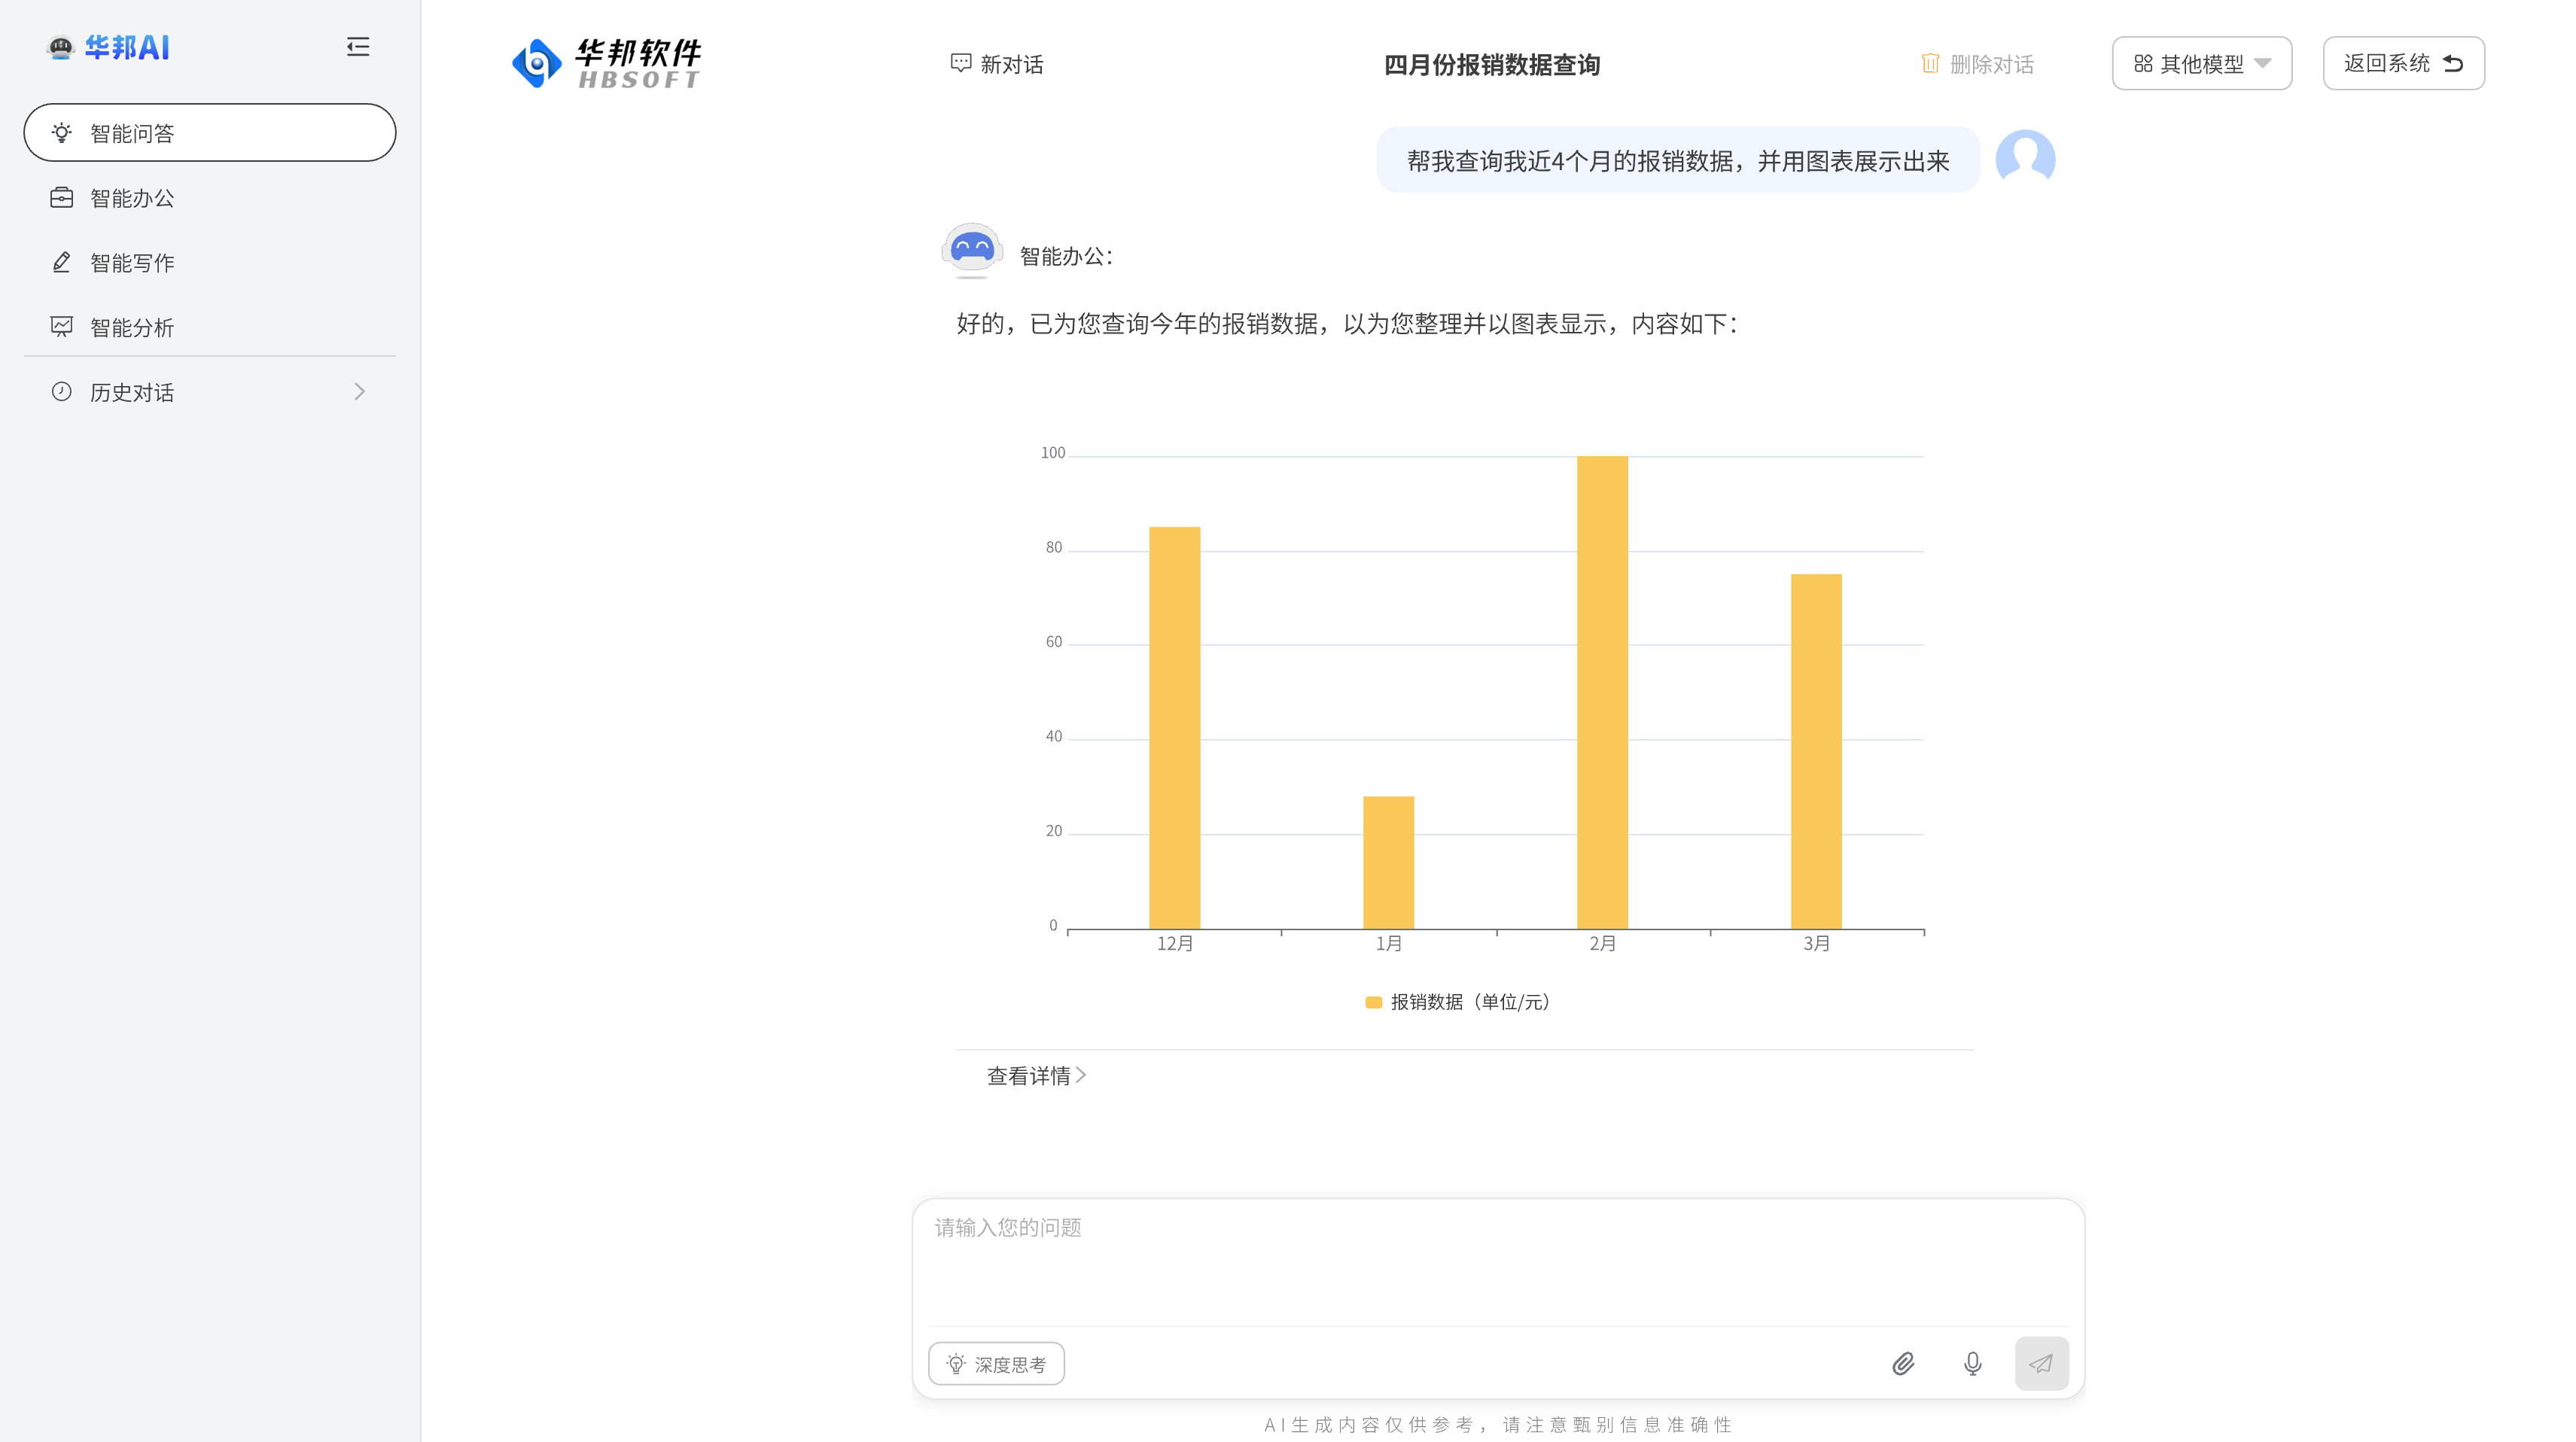Click the user avatar icon
The height and width of the screenshot is (1442, 2576).
tap(2025, 159)
